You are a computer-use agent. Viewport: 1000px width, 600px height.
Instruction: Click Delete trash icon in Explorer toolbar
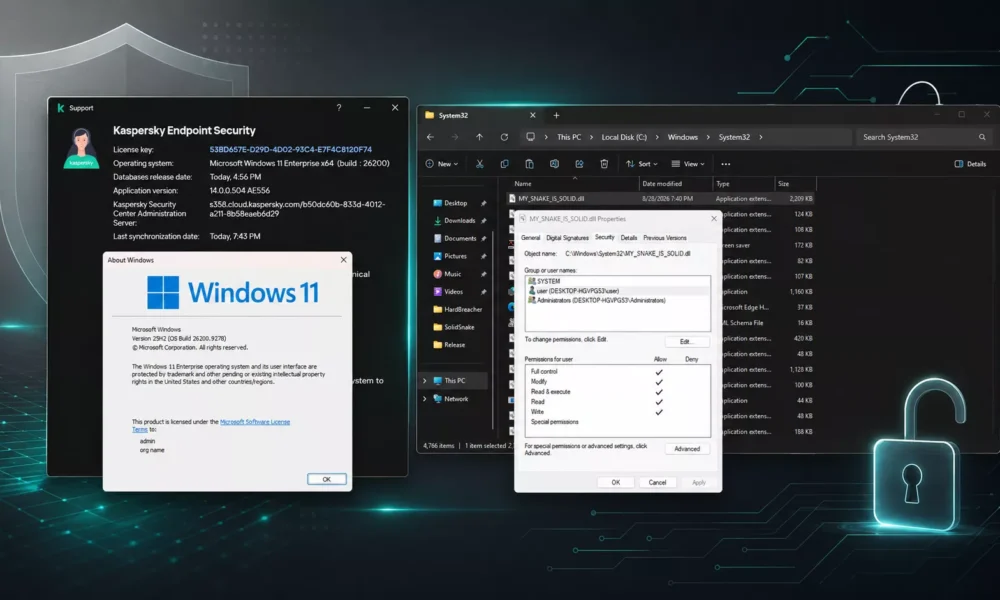(x=604, y=164)
